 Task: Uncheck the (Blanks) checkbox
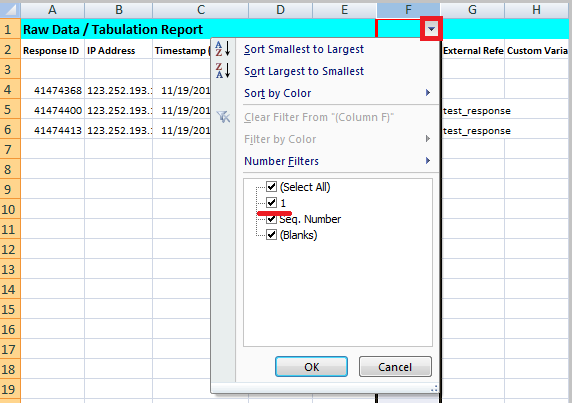(271, 235)
